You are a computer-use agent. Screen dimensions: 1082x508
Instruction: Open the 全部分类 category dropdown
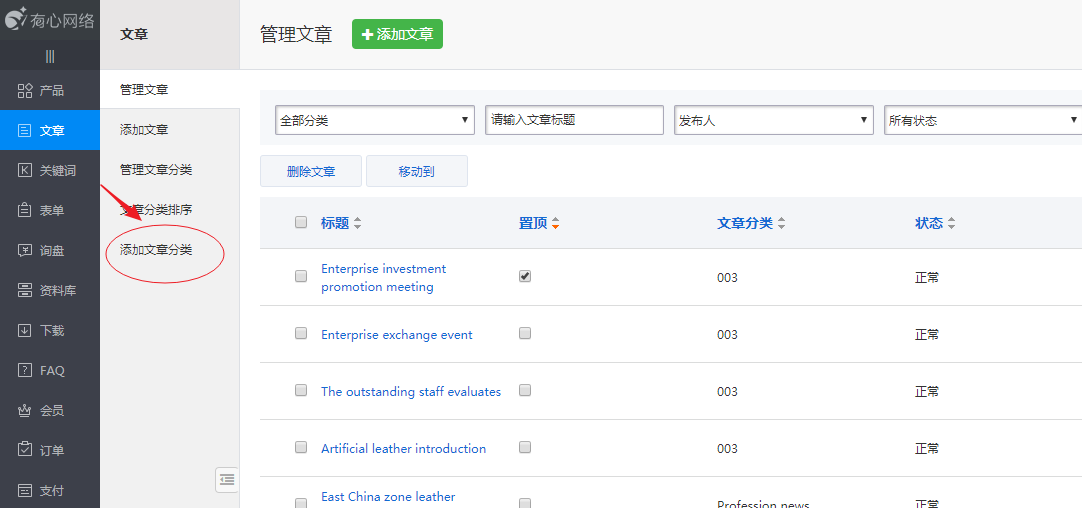374,120
